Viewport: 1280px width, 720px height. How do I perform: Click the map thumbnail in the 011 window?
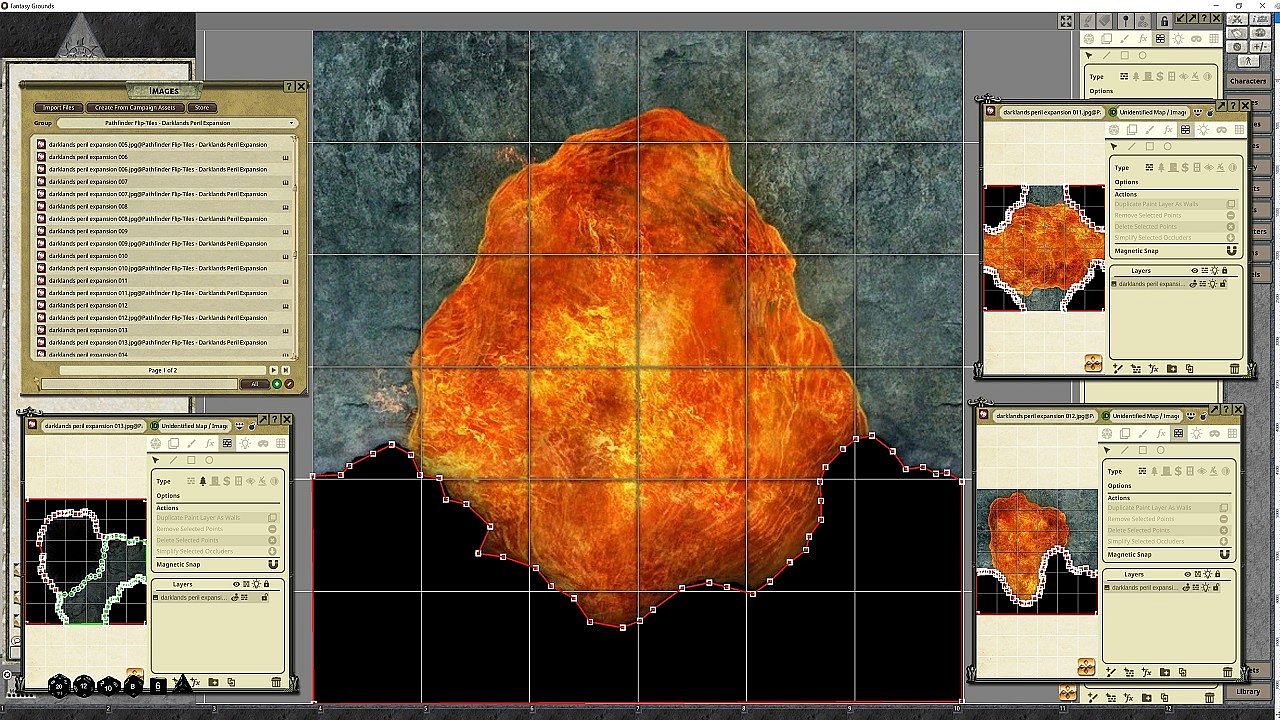pos(1045,248)
